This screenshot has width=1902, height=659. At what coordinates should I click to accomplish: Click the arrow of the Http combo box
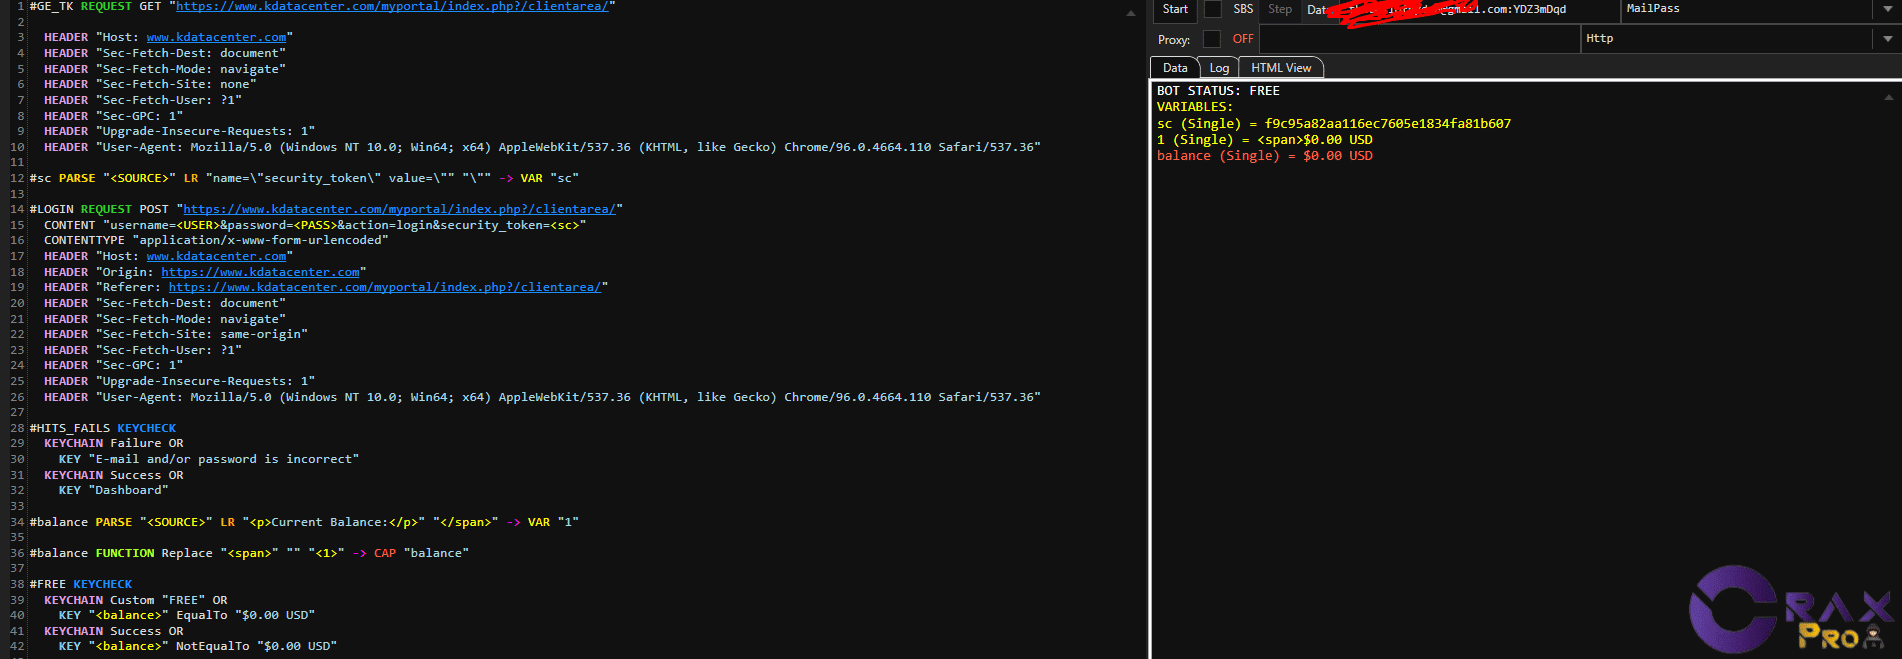click(1887, 39)
